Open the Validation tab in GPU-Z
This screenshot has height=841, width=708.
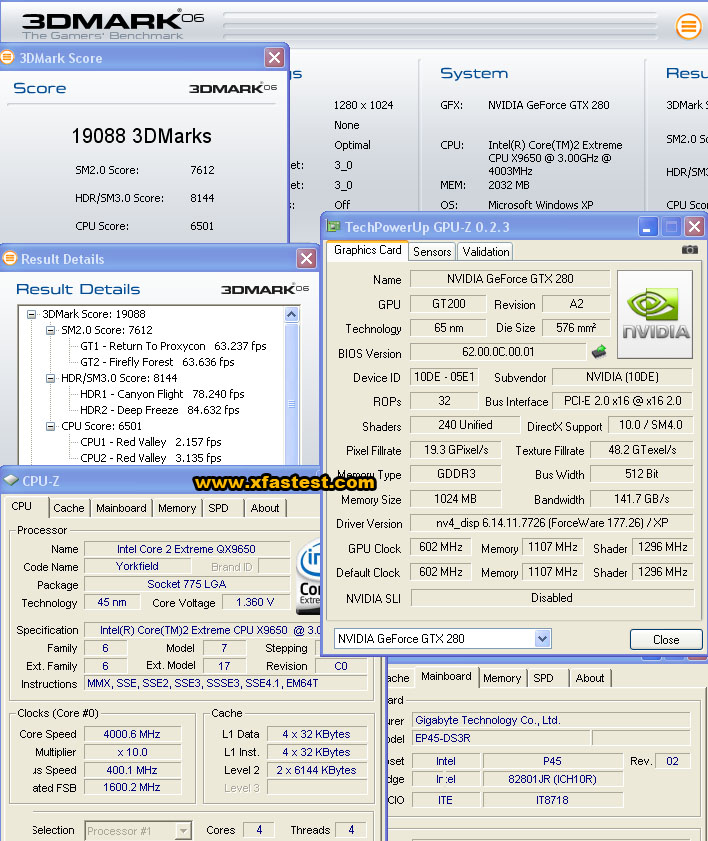click(x=486, y=252)
